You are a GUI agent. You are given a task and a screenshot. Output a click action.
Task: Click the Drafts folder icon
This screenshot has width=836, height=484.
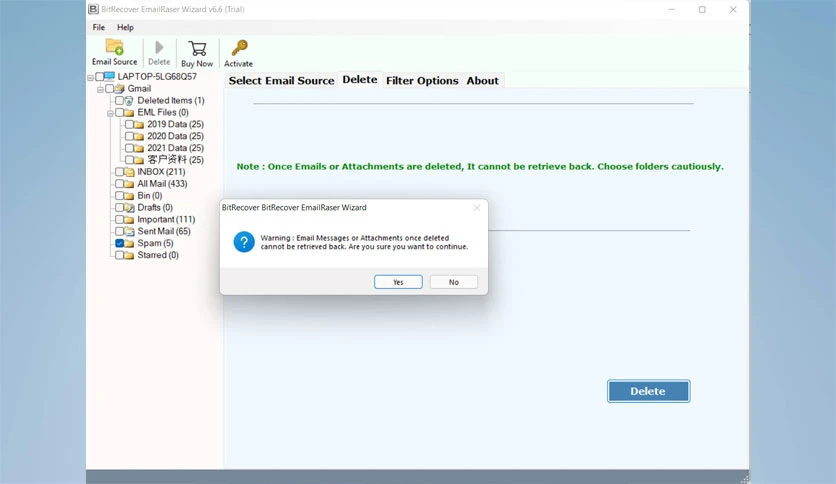pos(129,207)
